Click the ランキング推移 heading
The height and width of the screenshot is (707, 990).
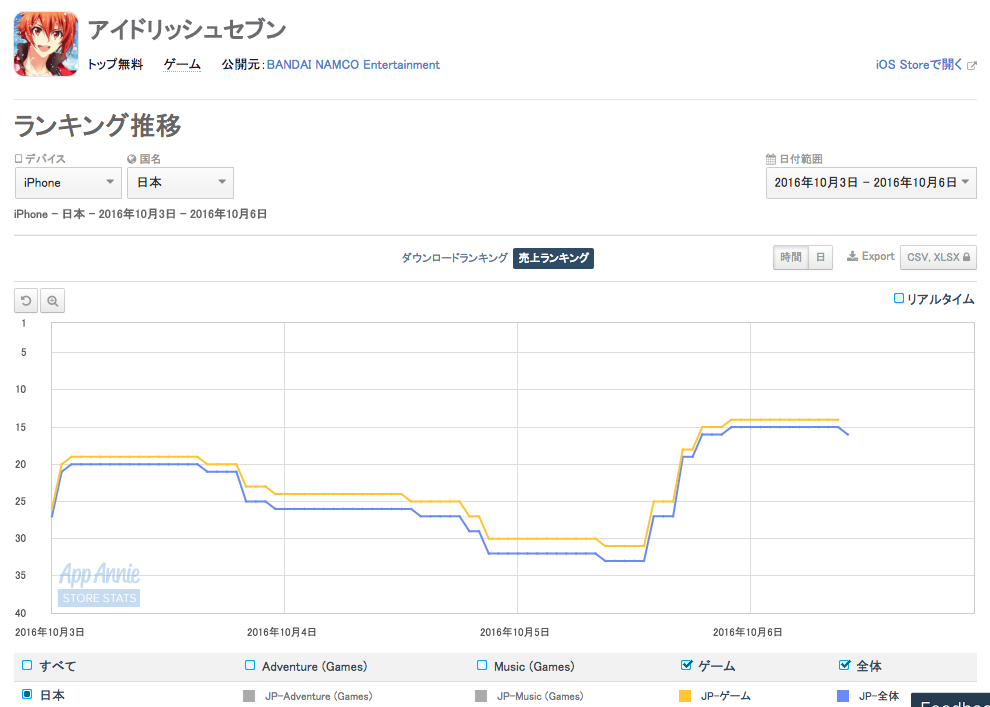[x=97, y=125]
